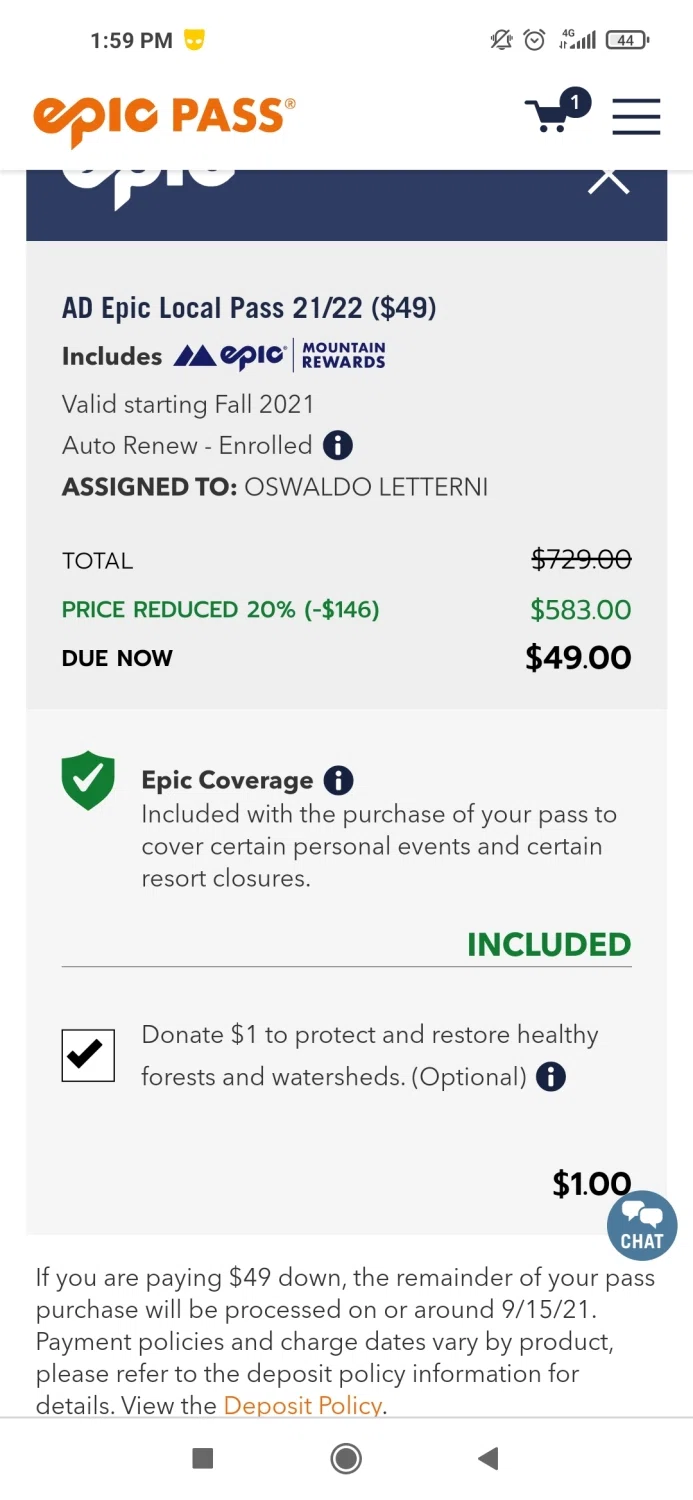Open the hamburger menu

(x=636, y=116)
